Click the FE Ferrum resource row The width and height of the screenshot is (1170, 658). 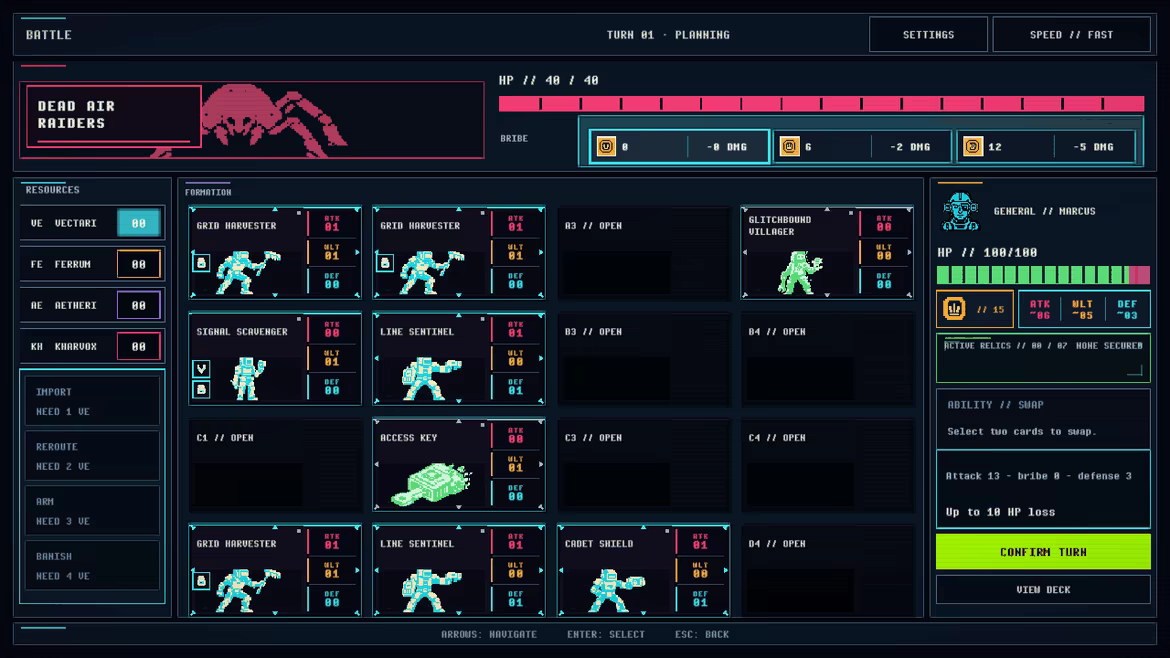[x=93, y=264]
